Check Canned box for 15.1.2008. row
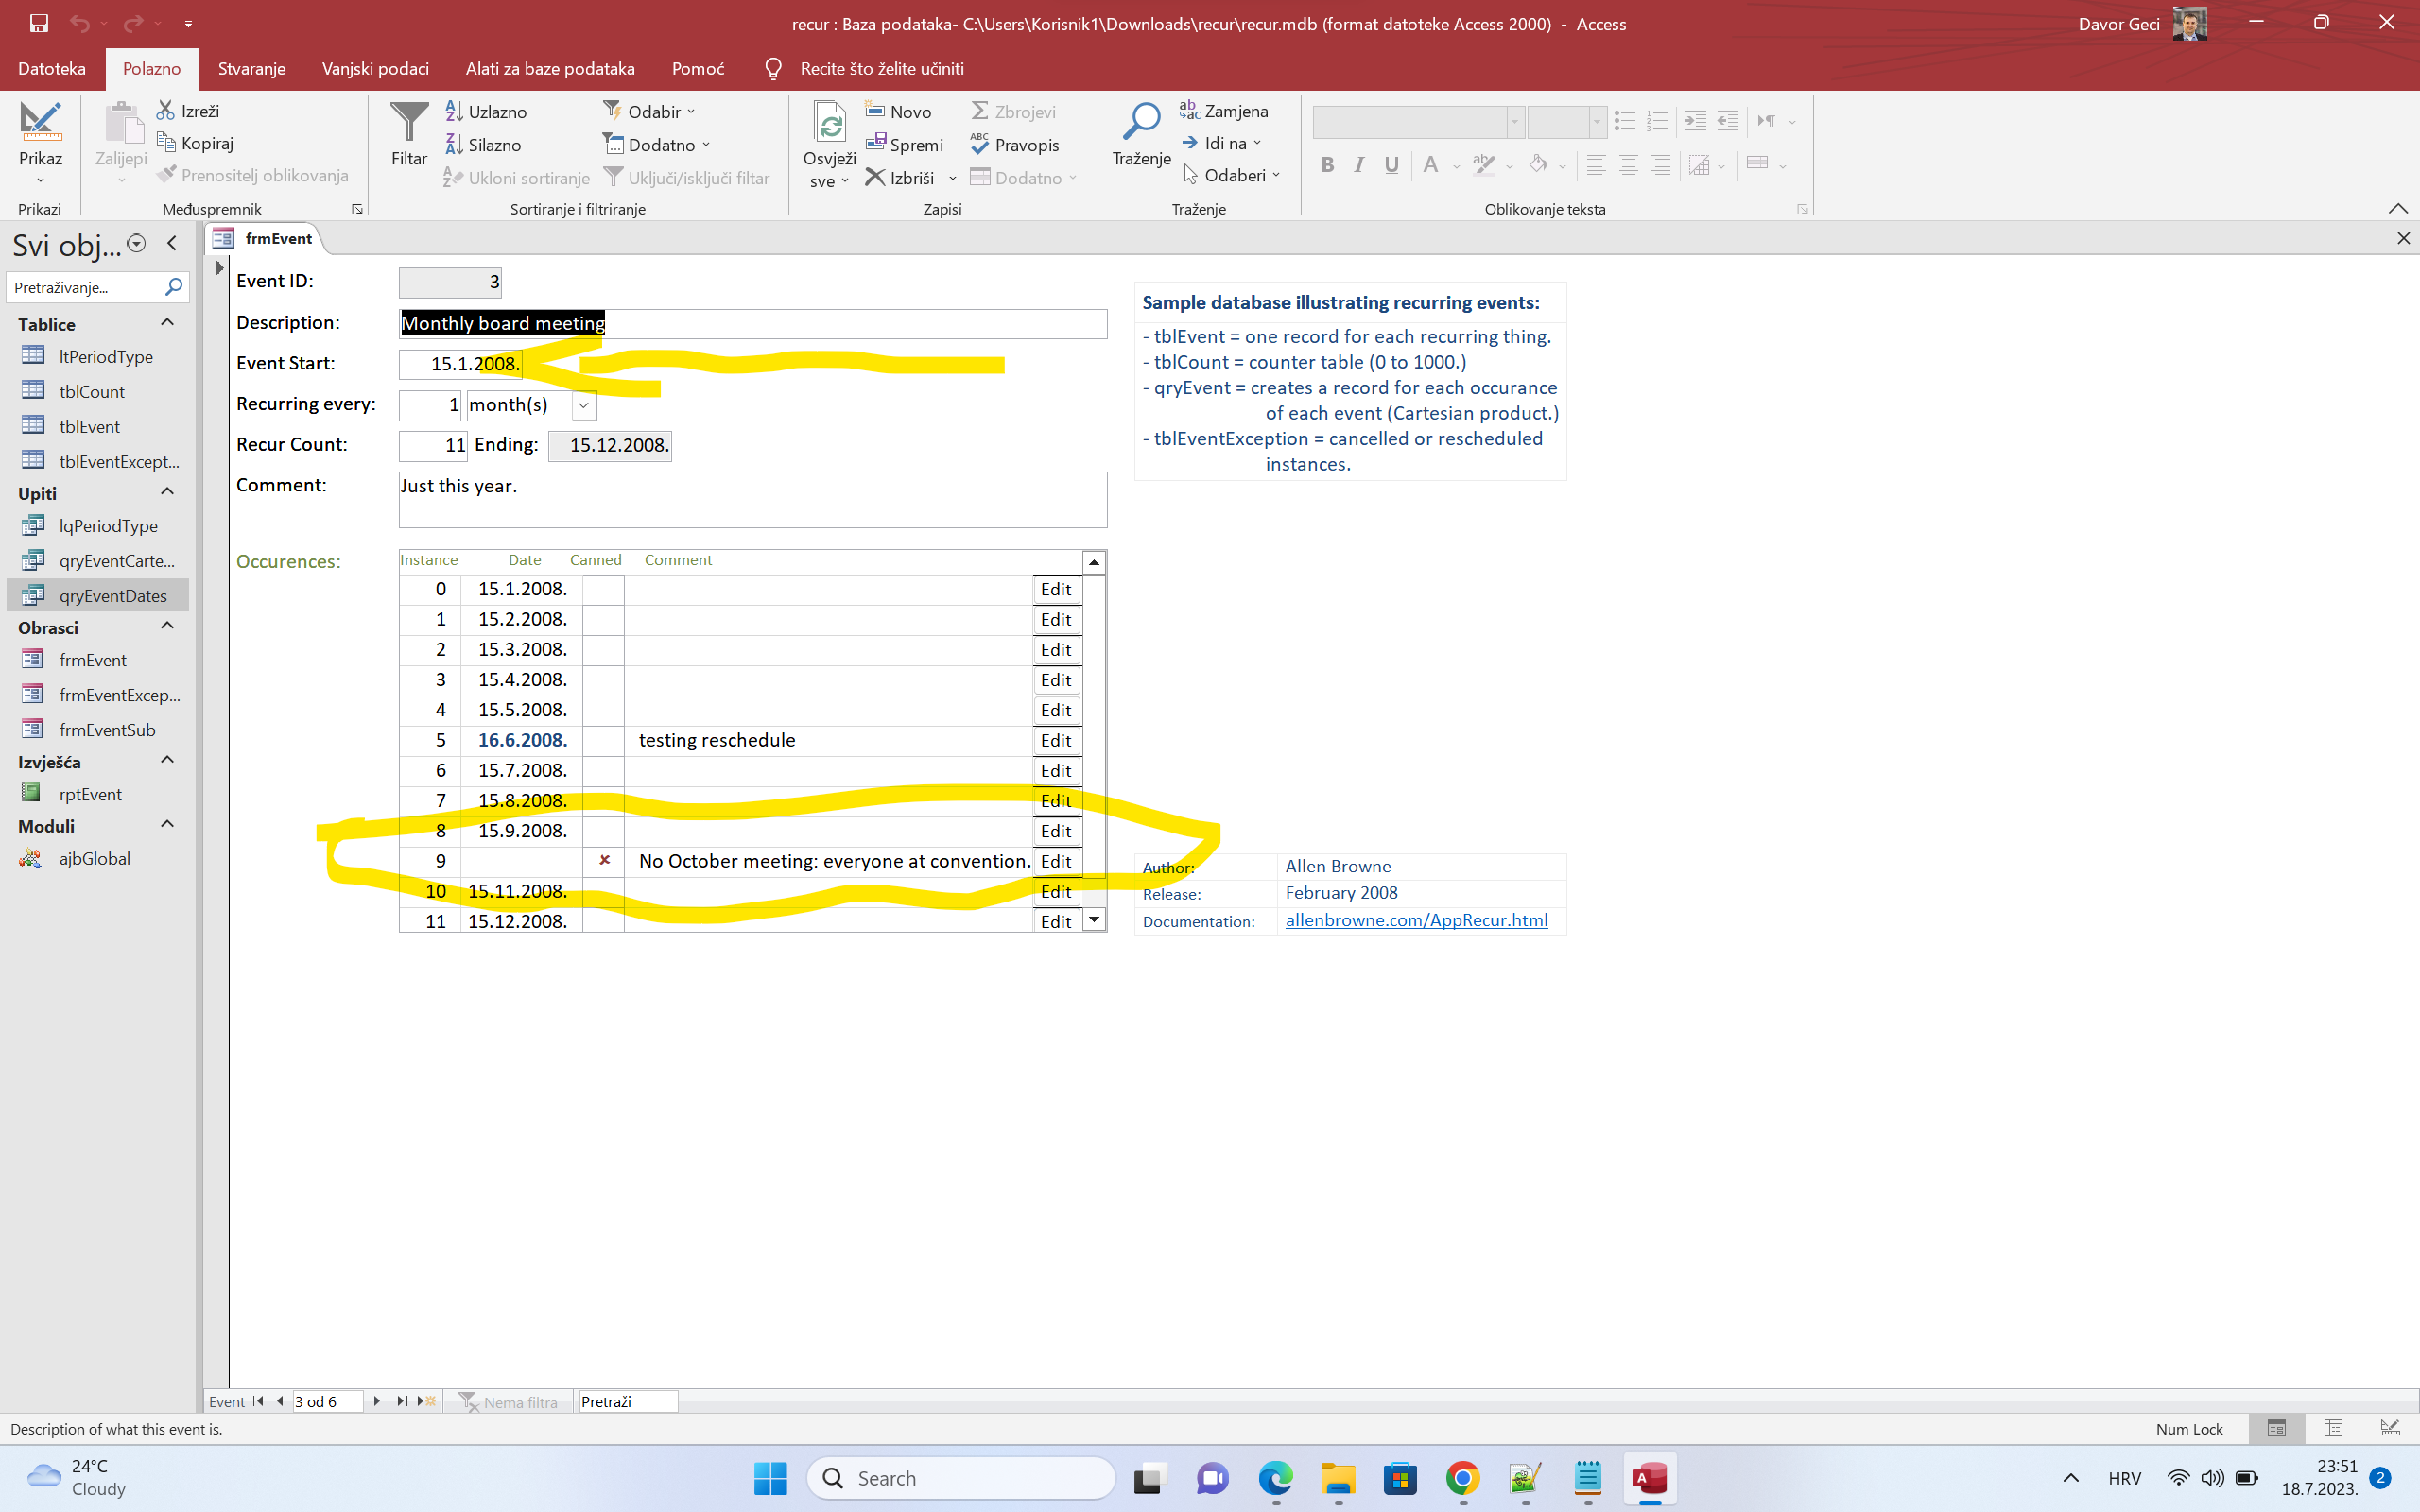The height and width of the screenshot is (1512, 2420). 604,589
